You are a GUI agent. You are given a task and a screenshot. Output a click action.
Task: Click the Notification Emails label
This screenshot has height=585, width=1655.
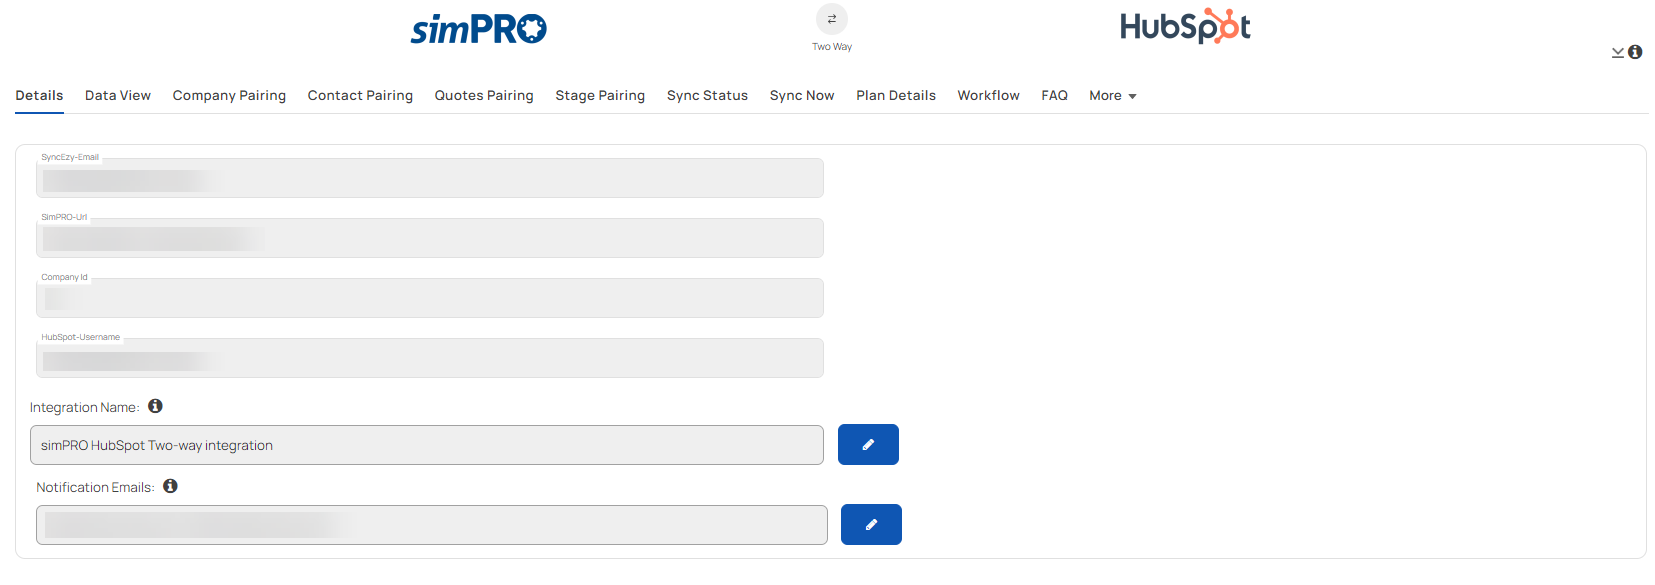pos(95,487)
